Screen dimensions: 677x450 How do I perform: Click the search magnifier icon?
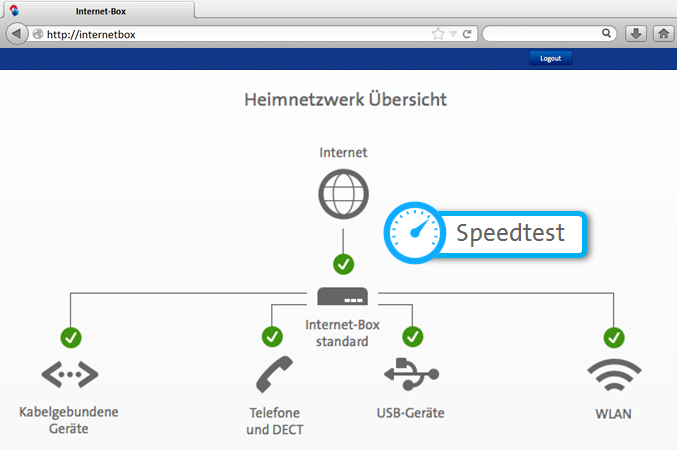[606, 33]
